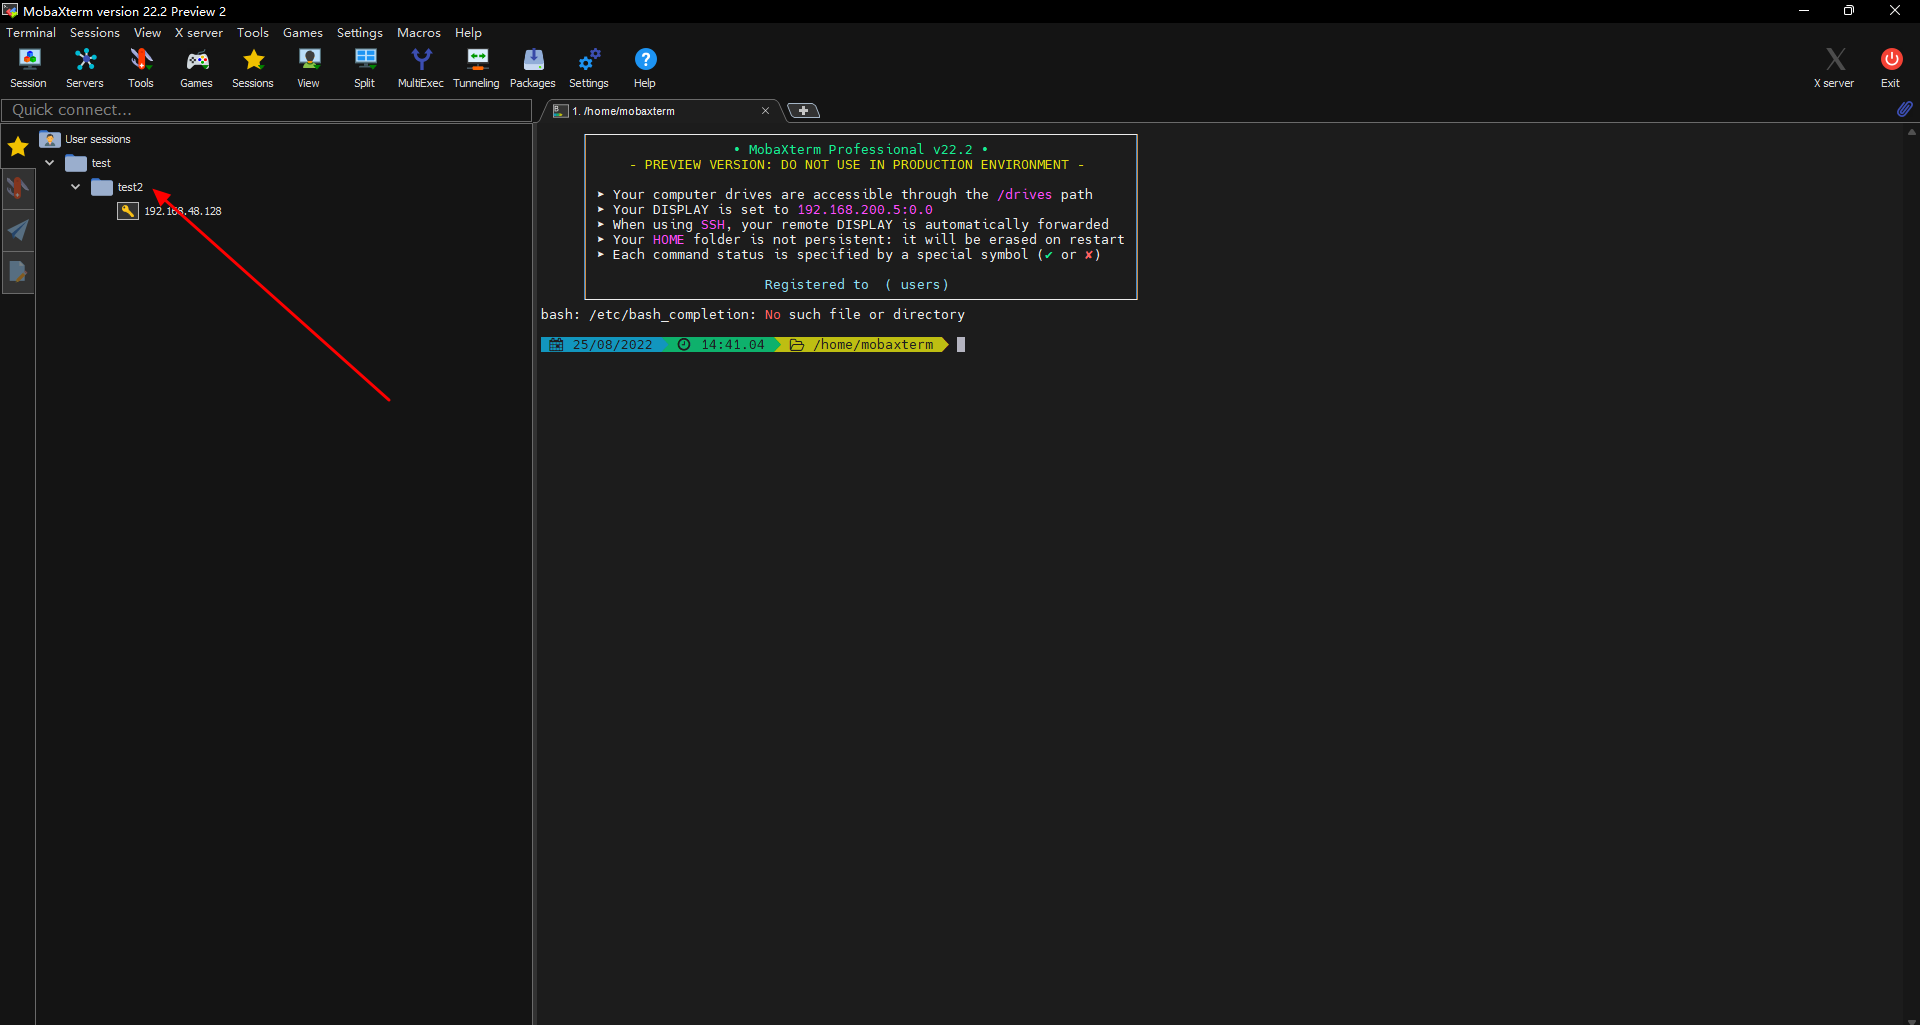Open the Tools toolbar icon
This screenshot has height=1025, width=1920.
141,67
